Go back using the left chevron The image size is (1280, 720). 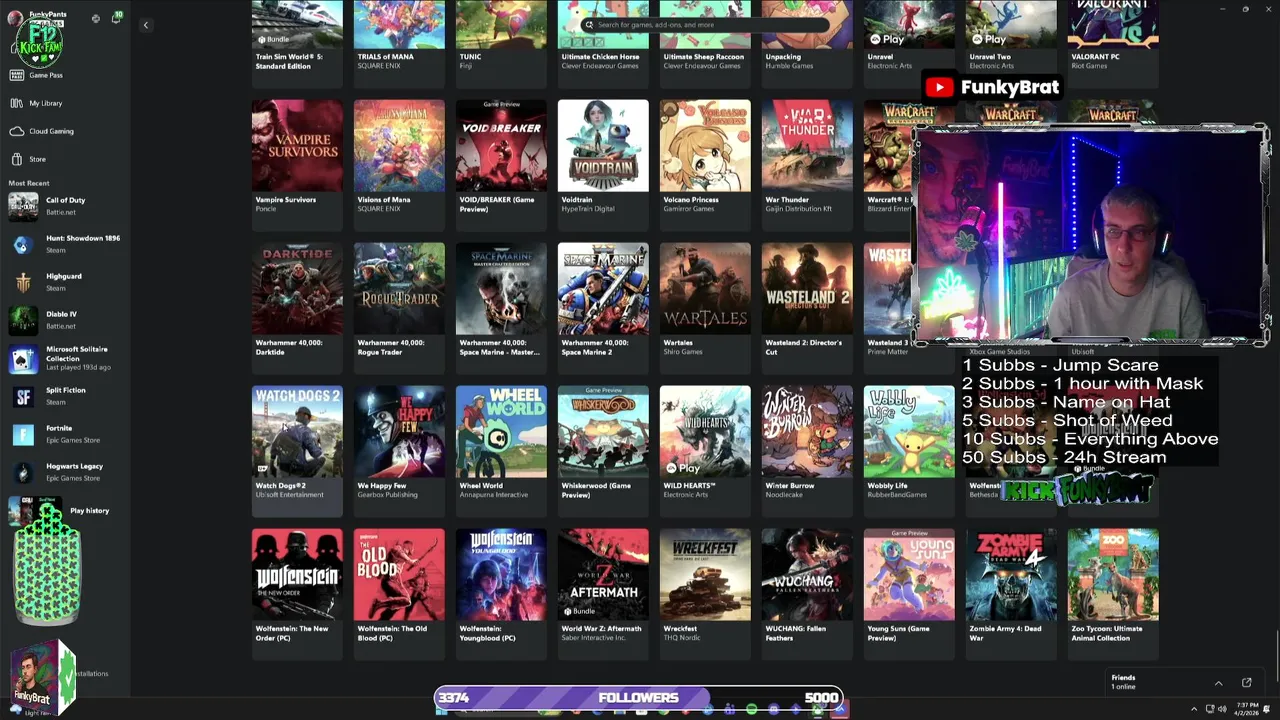tap(145, 25)
